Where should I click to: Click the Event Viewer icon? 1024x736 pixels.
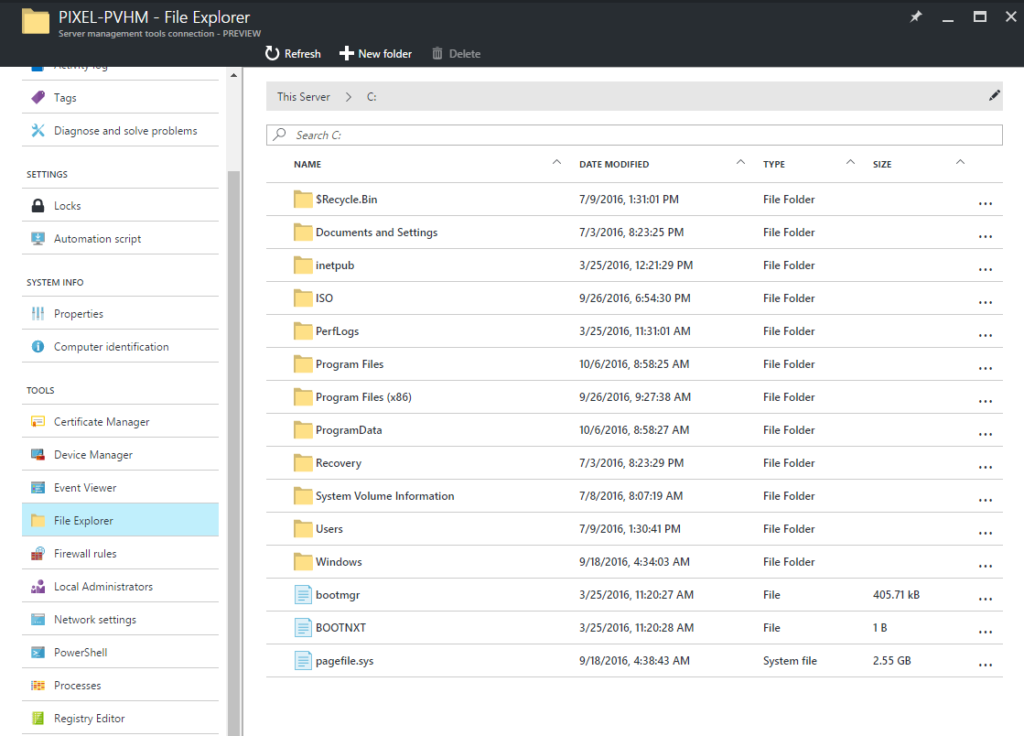38,488
